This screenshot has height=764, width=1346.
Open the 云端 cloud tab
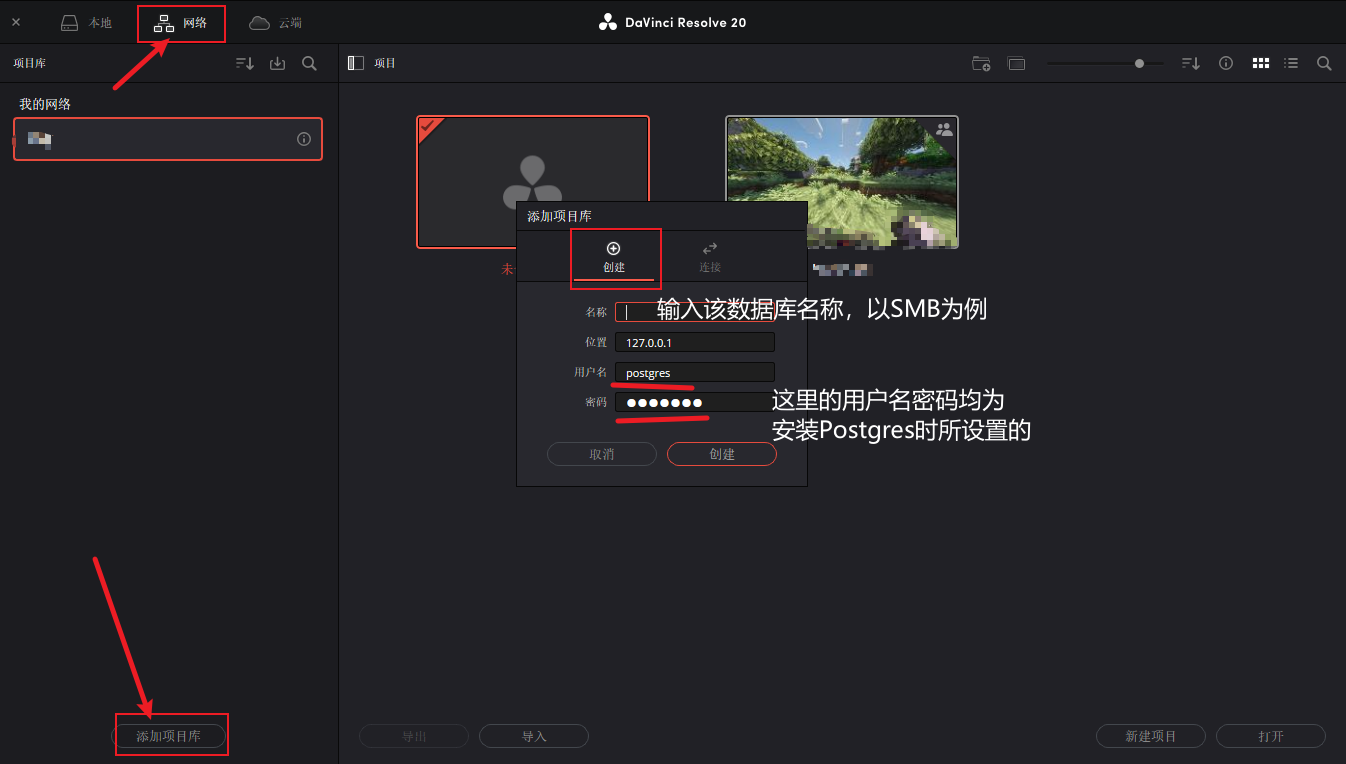(276, 23)
